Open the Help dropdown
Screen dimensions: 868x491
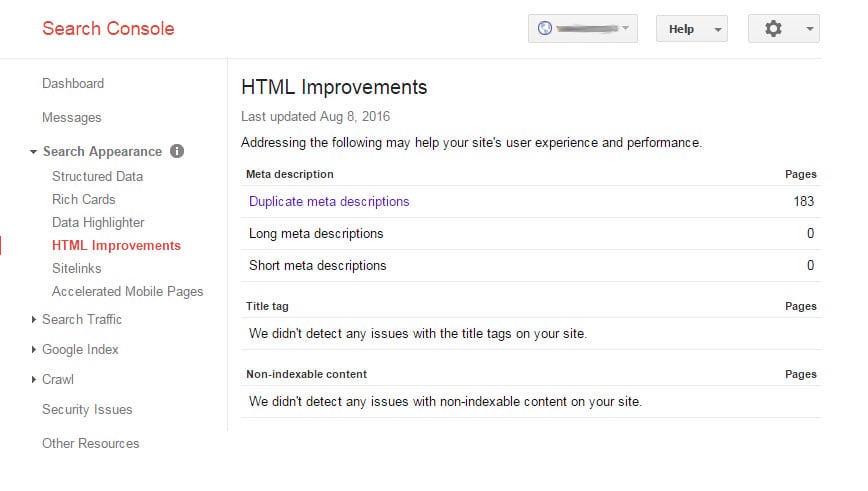tap(691, 29)
